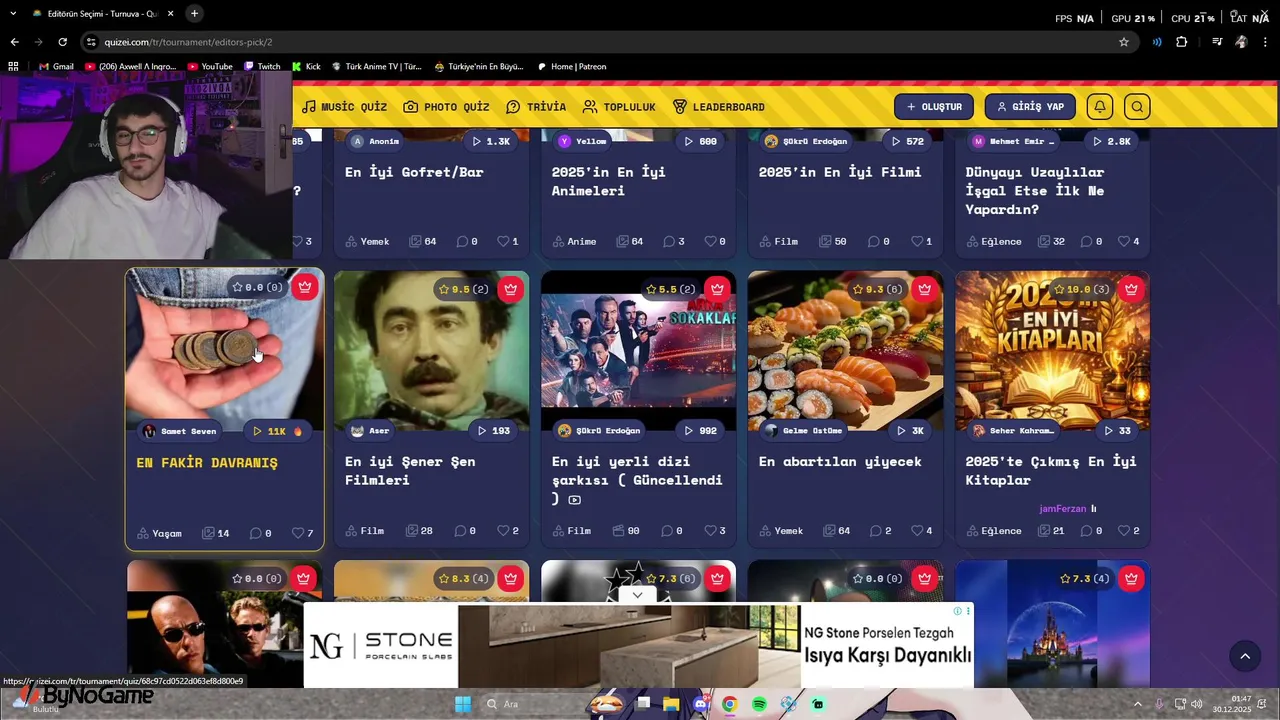Click the 10.0 star rating on Kitaplar card
This screenshot has width=1280, height=720.
pos(1081,289)
